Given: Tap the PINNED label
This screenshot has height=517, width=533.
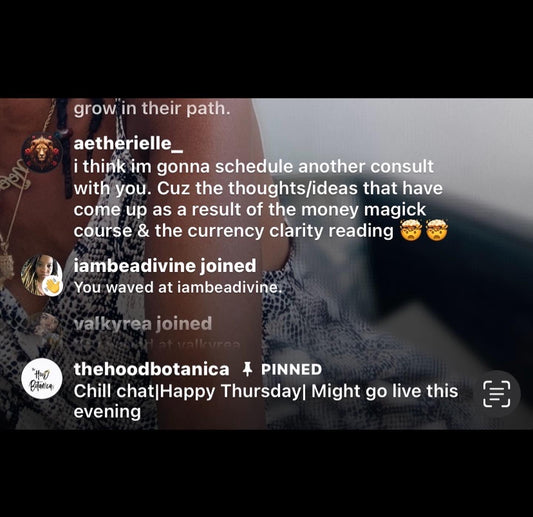Looking at the screenshot, I should coord(291,369).
